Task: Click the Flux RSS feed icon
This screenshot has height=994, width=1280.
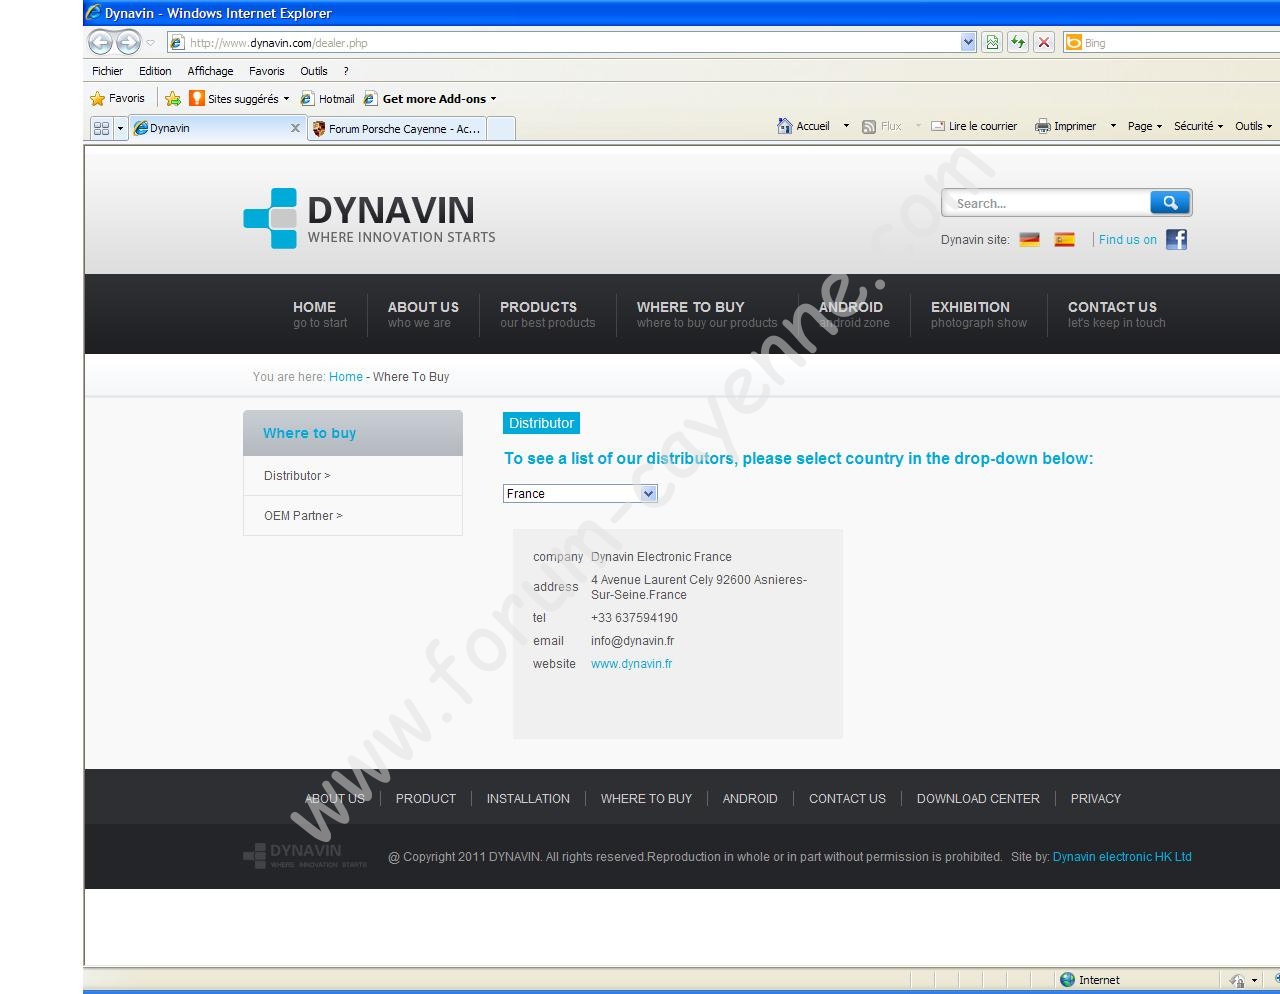Action: 869,126
